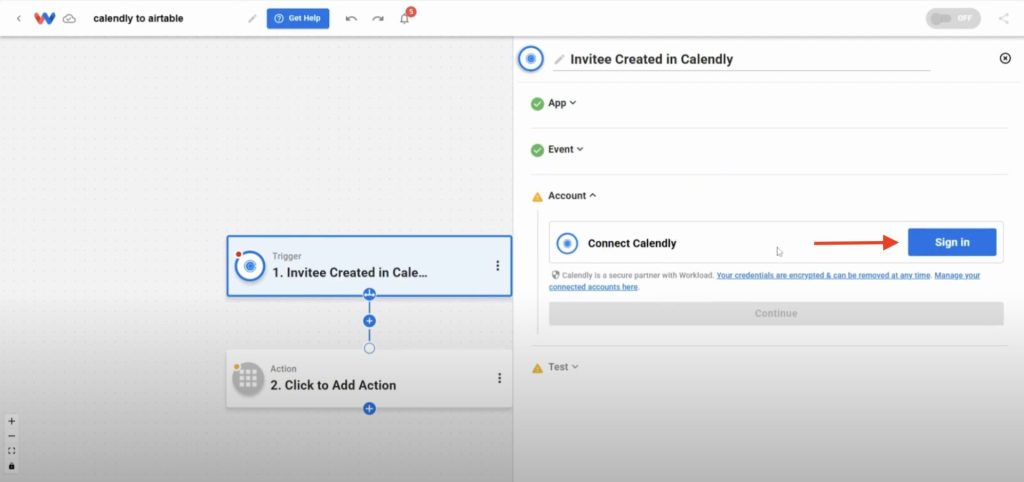This screenshot has height=482, width=1024.
Task: Edit step title pencil icon
Action: (559, 59)
